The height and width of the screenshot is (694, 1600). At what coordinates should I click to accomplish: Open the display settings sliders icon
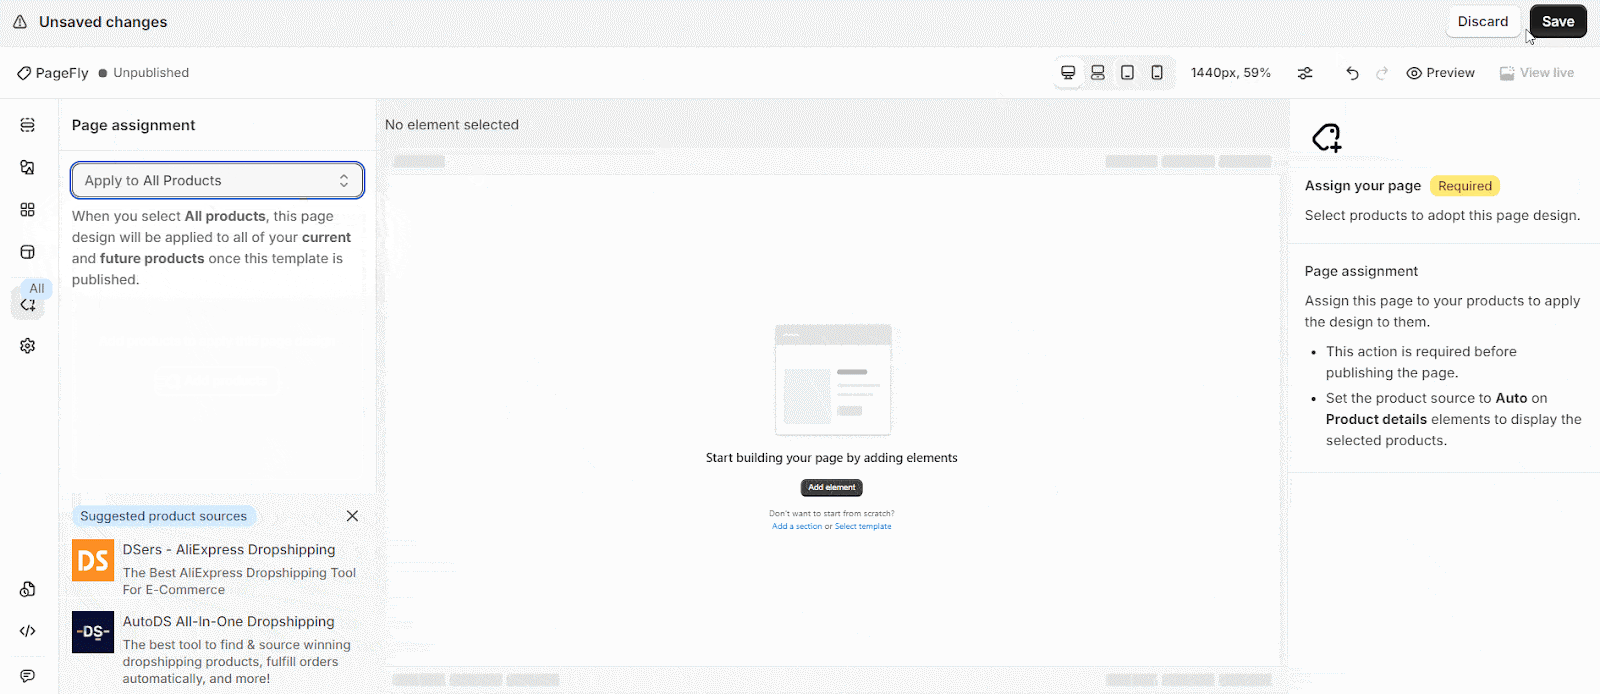(1305, 73)
